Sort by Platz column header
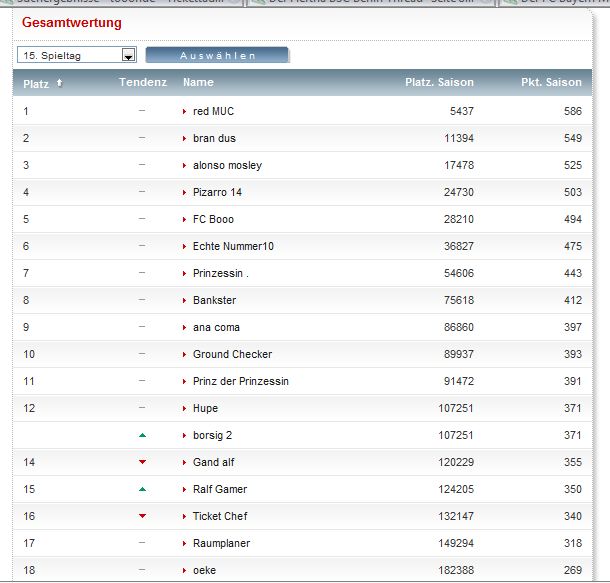The image size is (610, 583). click(x=37, y=83)
